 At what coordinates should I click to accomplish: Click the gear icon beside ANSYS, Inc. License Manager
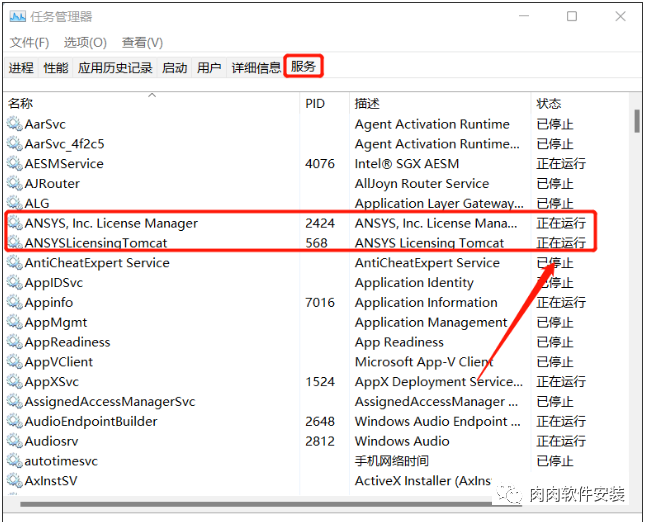pos(14,223)
